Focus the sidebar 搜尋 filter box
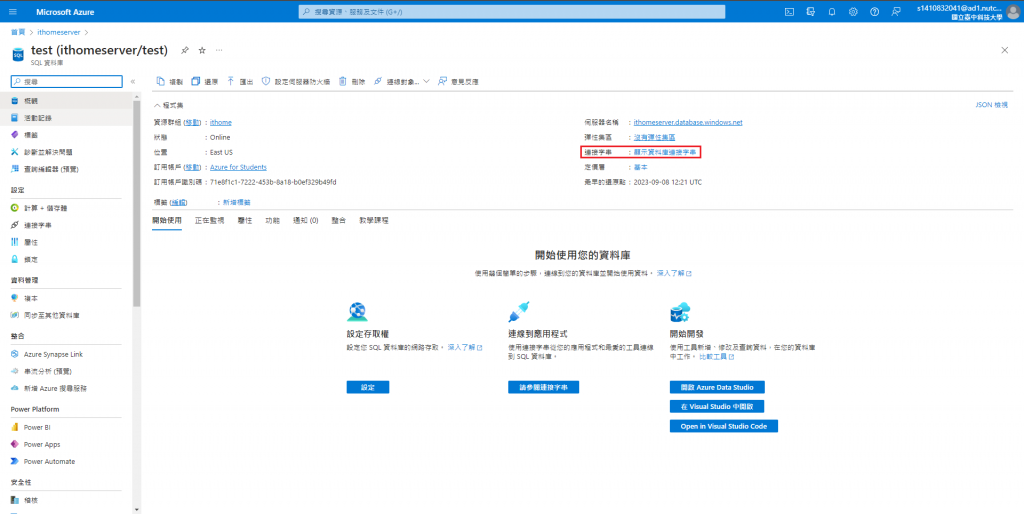Image resolution: width=1024 pixels, height=514 pixels. click(x=67, y=82)
